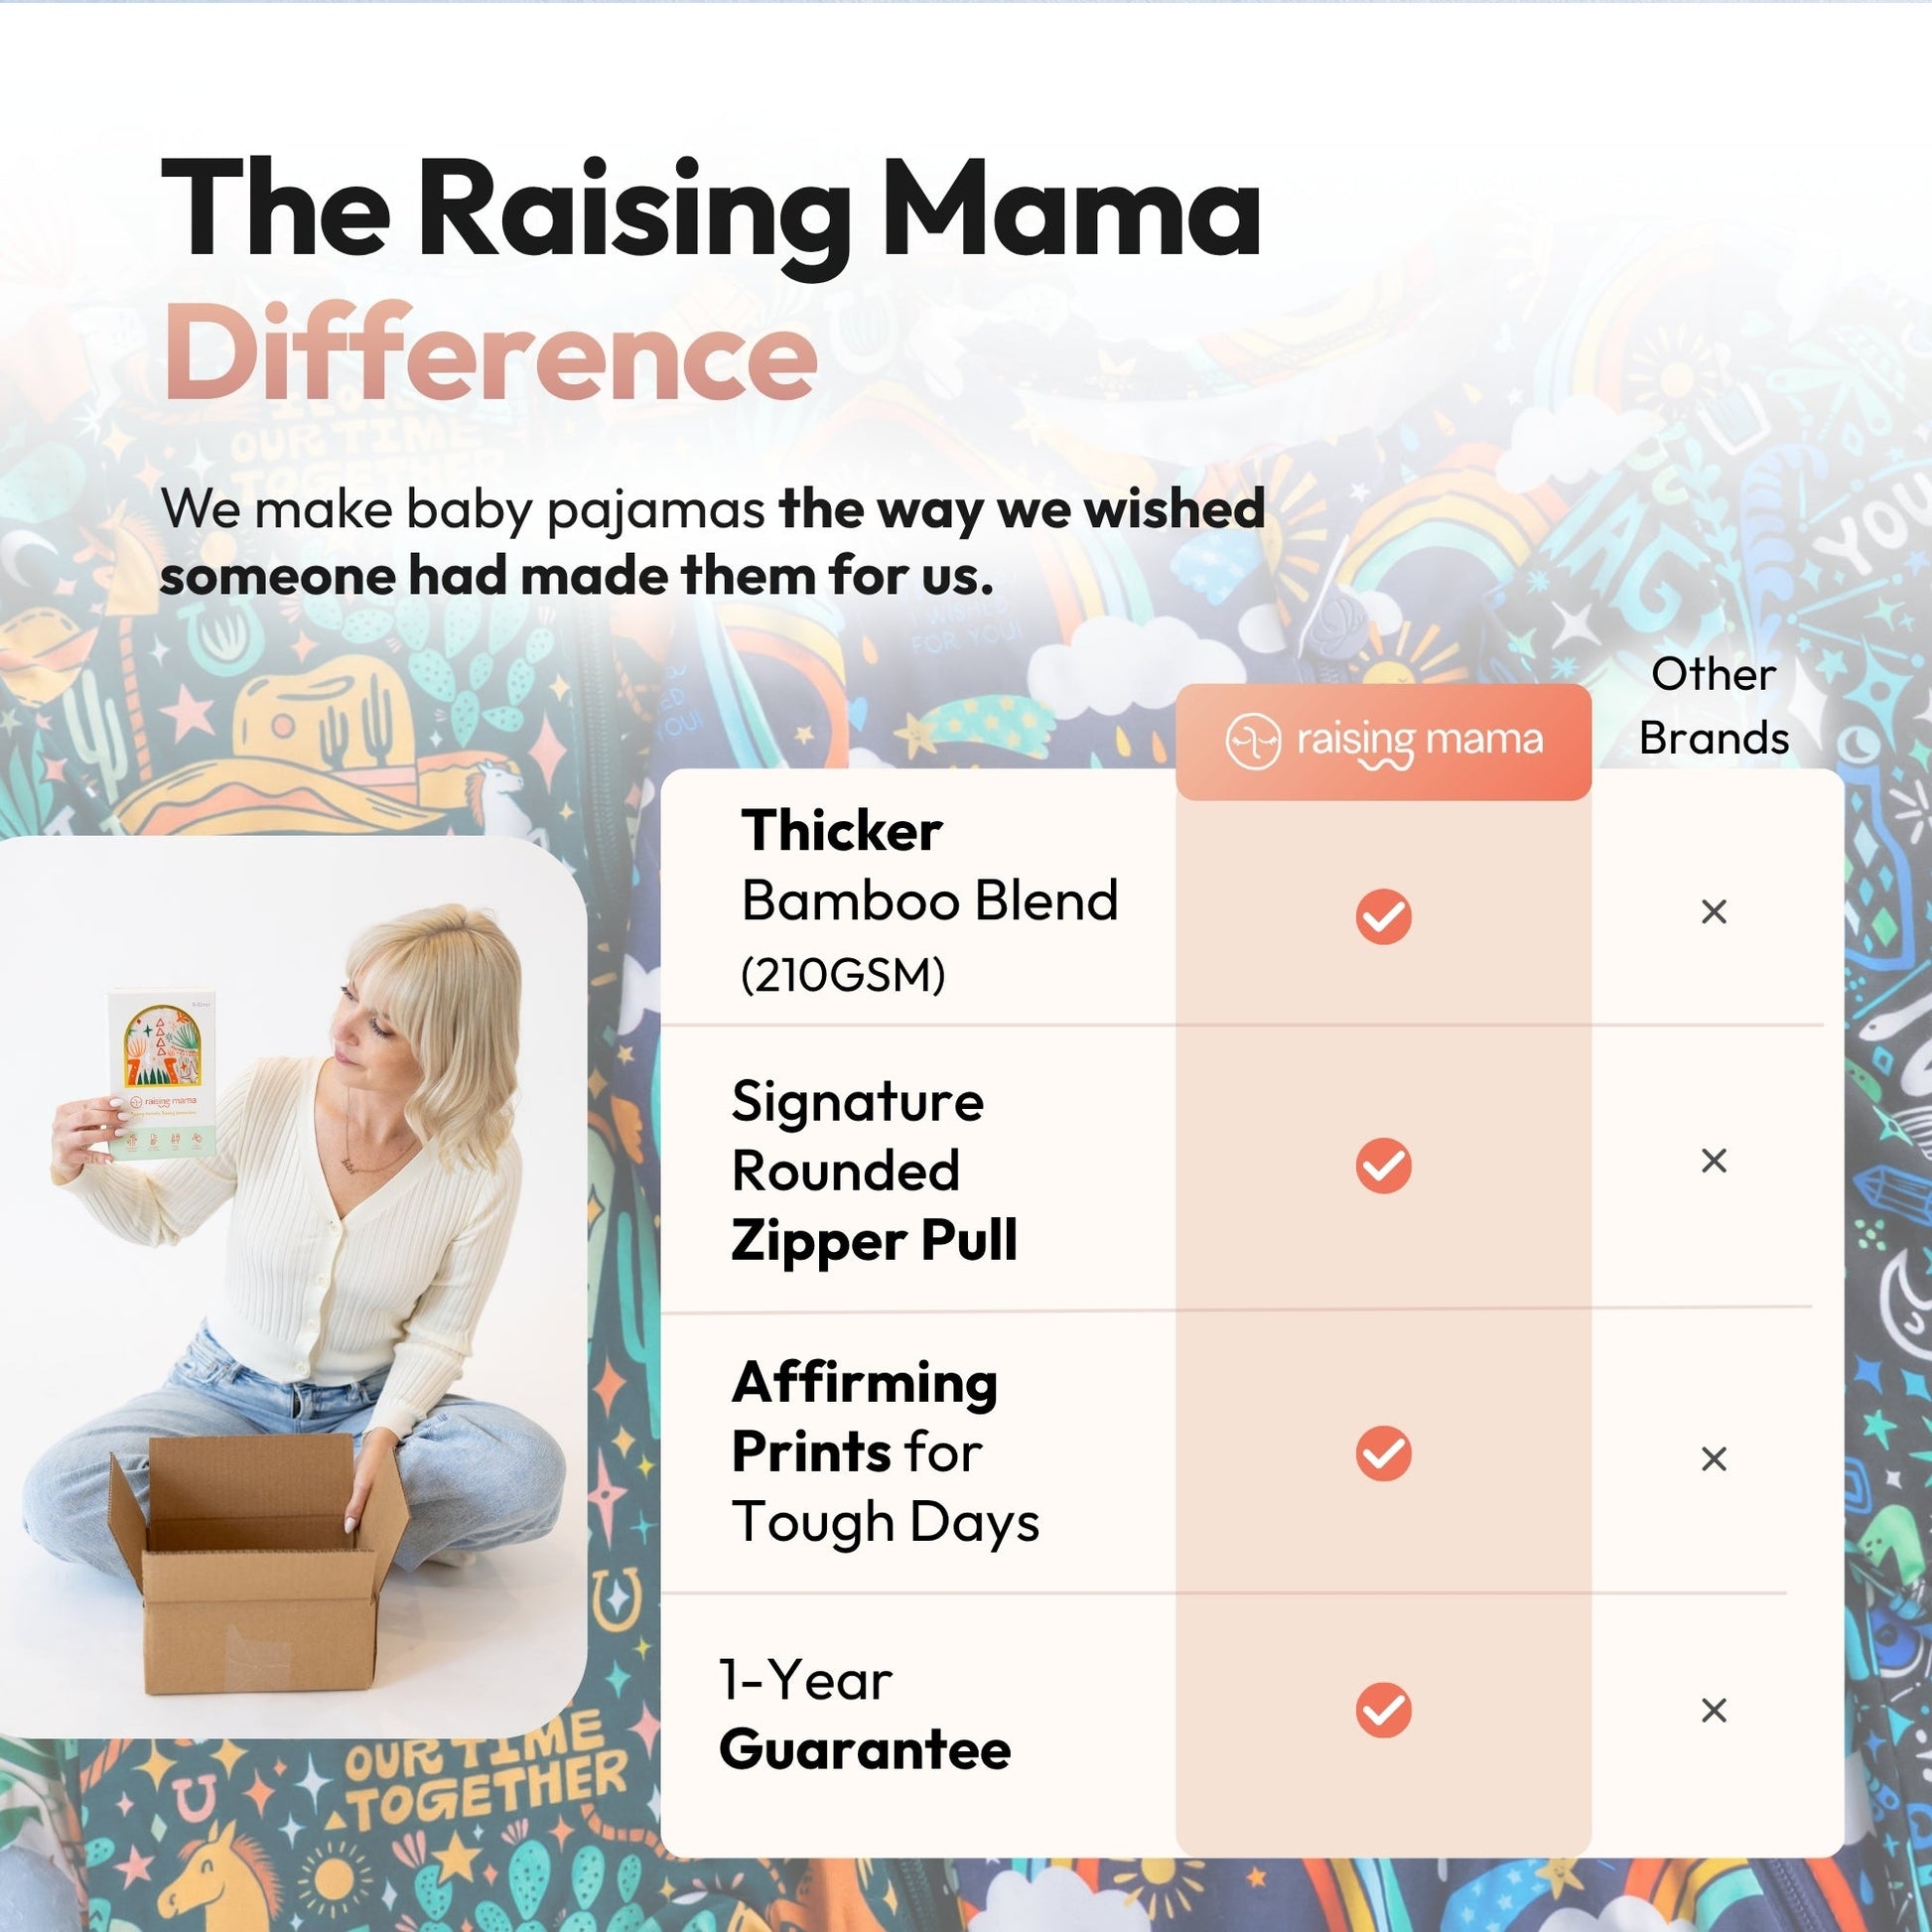The image size is (1932, 1932).
Task: Click the X in Zipper Pull row
Action: pyautogui.click(x=1714, y=1160)
